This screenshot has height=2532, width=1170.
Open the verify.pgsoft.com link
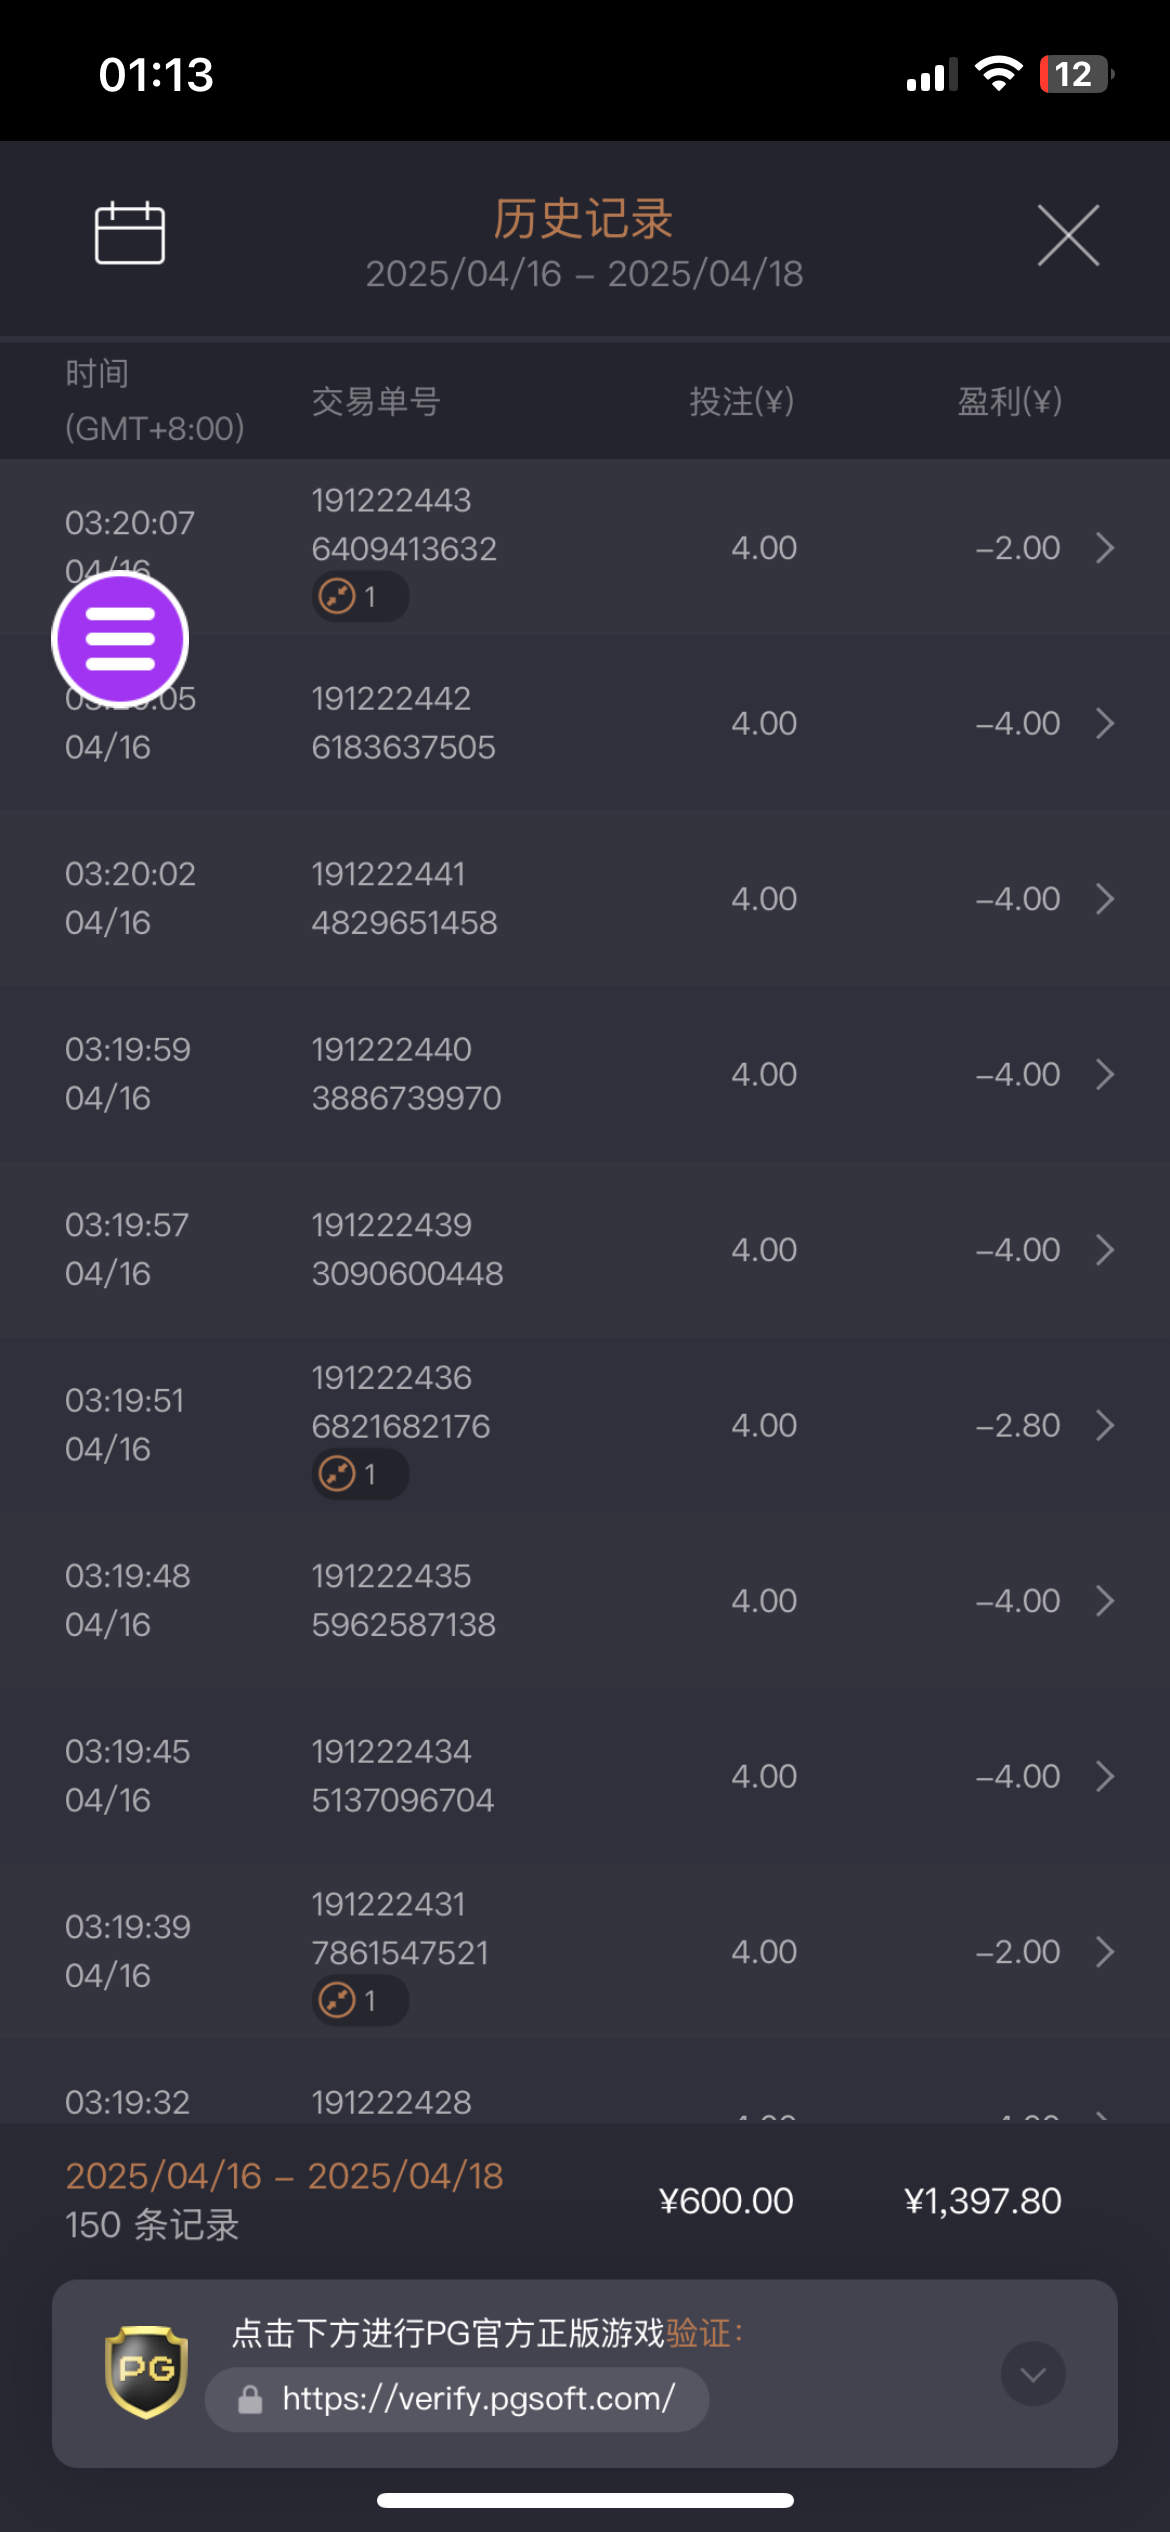click(x=478, y=2399)
